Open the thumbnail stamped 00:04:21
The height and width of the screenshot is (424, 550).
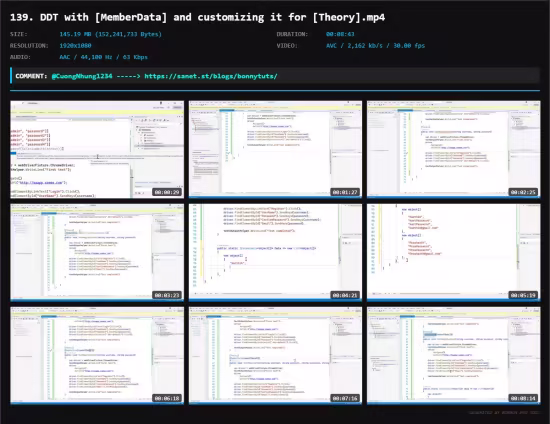pos(275,253)
